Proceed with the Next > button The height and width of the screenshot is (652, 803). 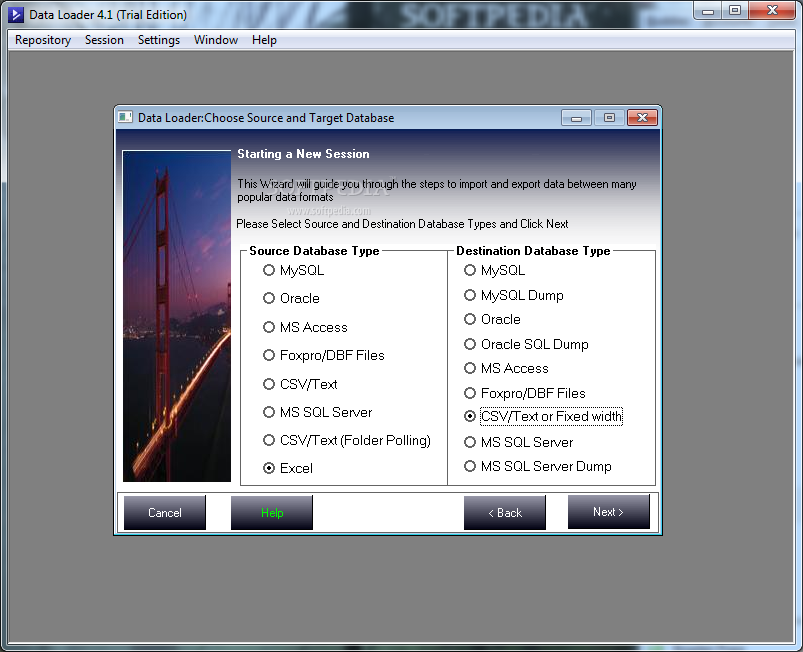pos(608,511)
